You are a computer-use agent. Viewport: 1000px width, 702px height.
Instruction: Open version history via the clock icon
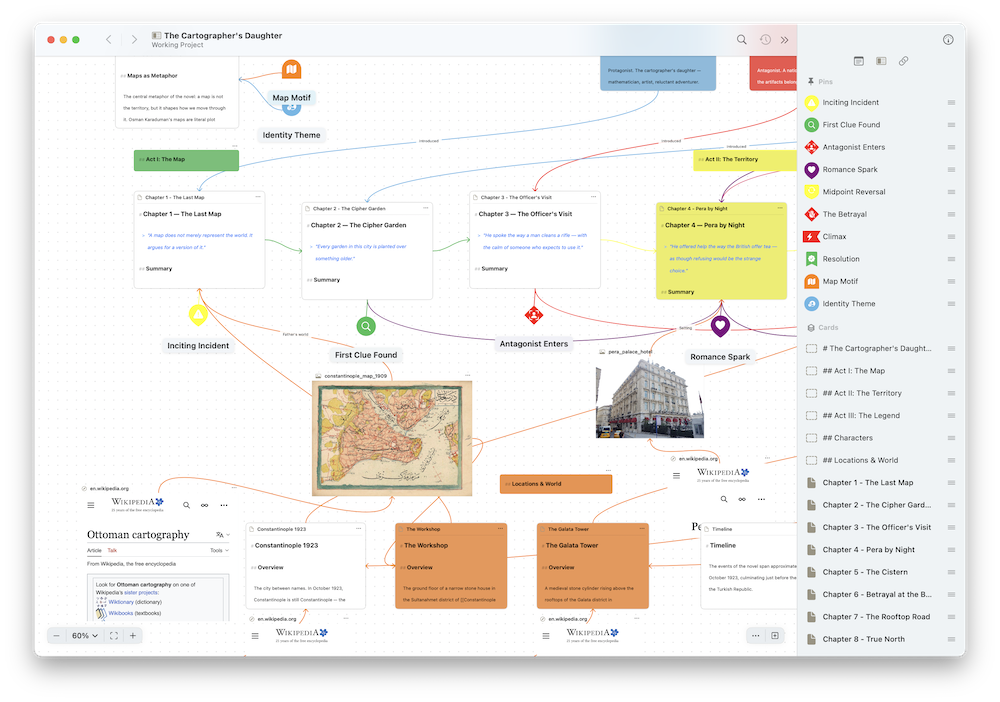pos(763,39)
